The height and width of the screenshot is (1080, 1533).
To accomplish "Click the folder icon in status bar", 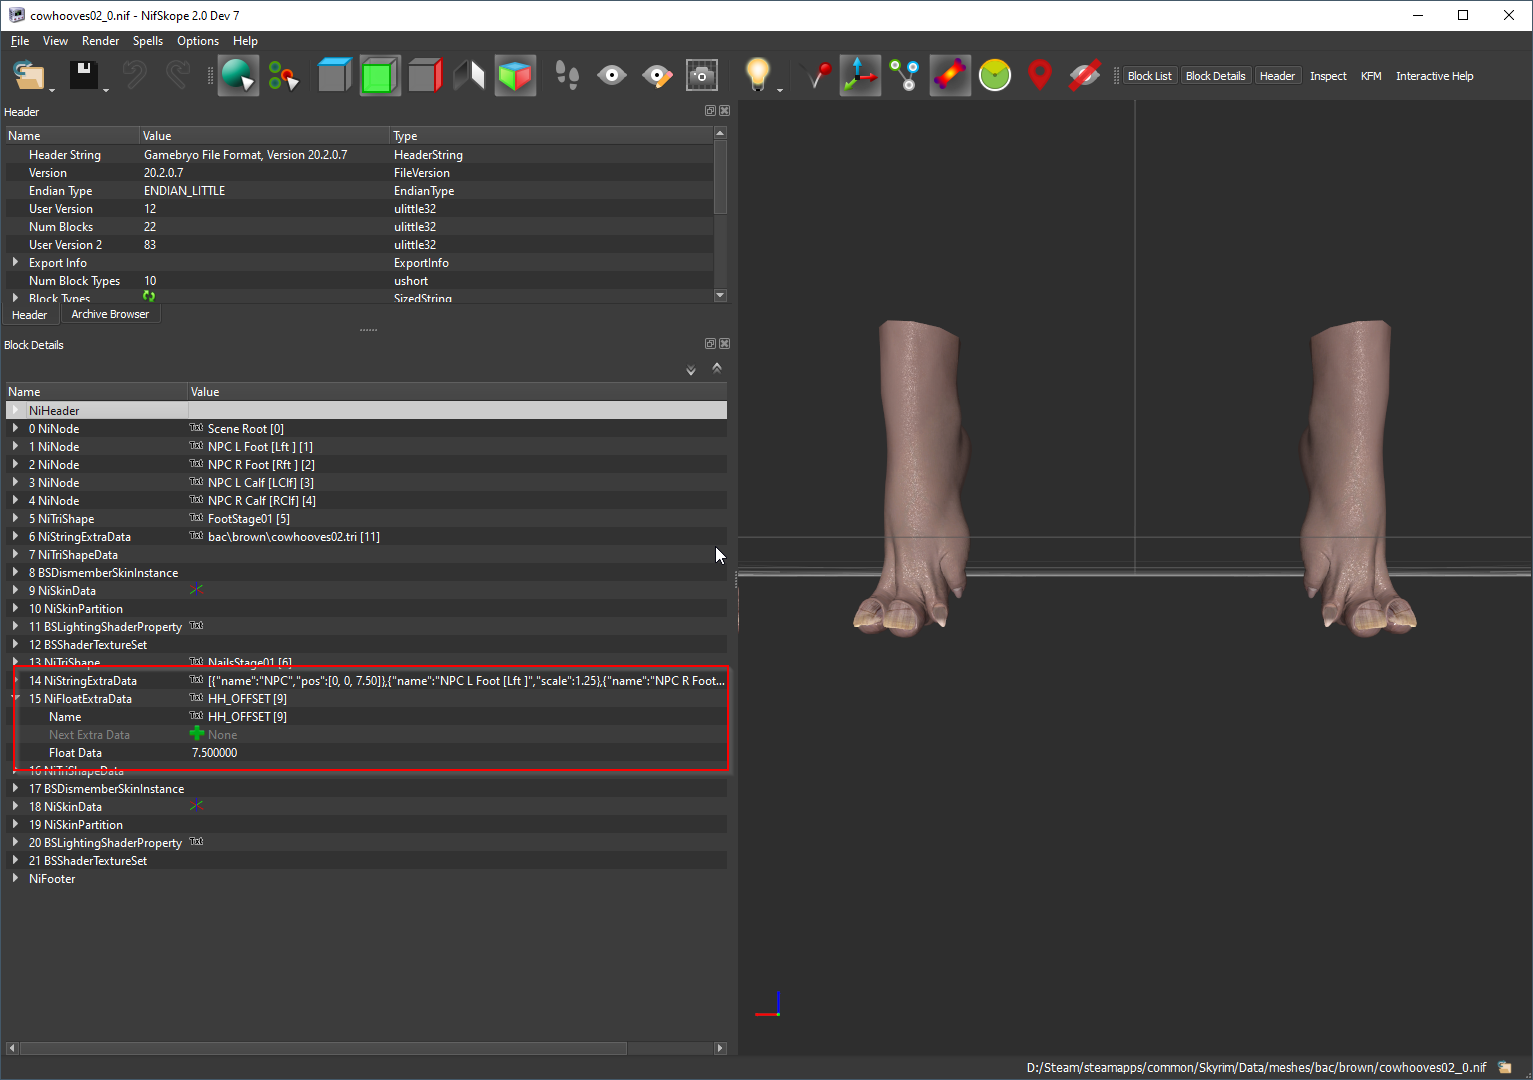I will point(1505,1067).
